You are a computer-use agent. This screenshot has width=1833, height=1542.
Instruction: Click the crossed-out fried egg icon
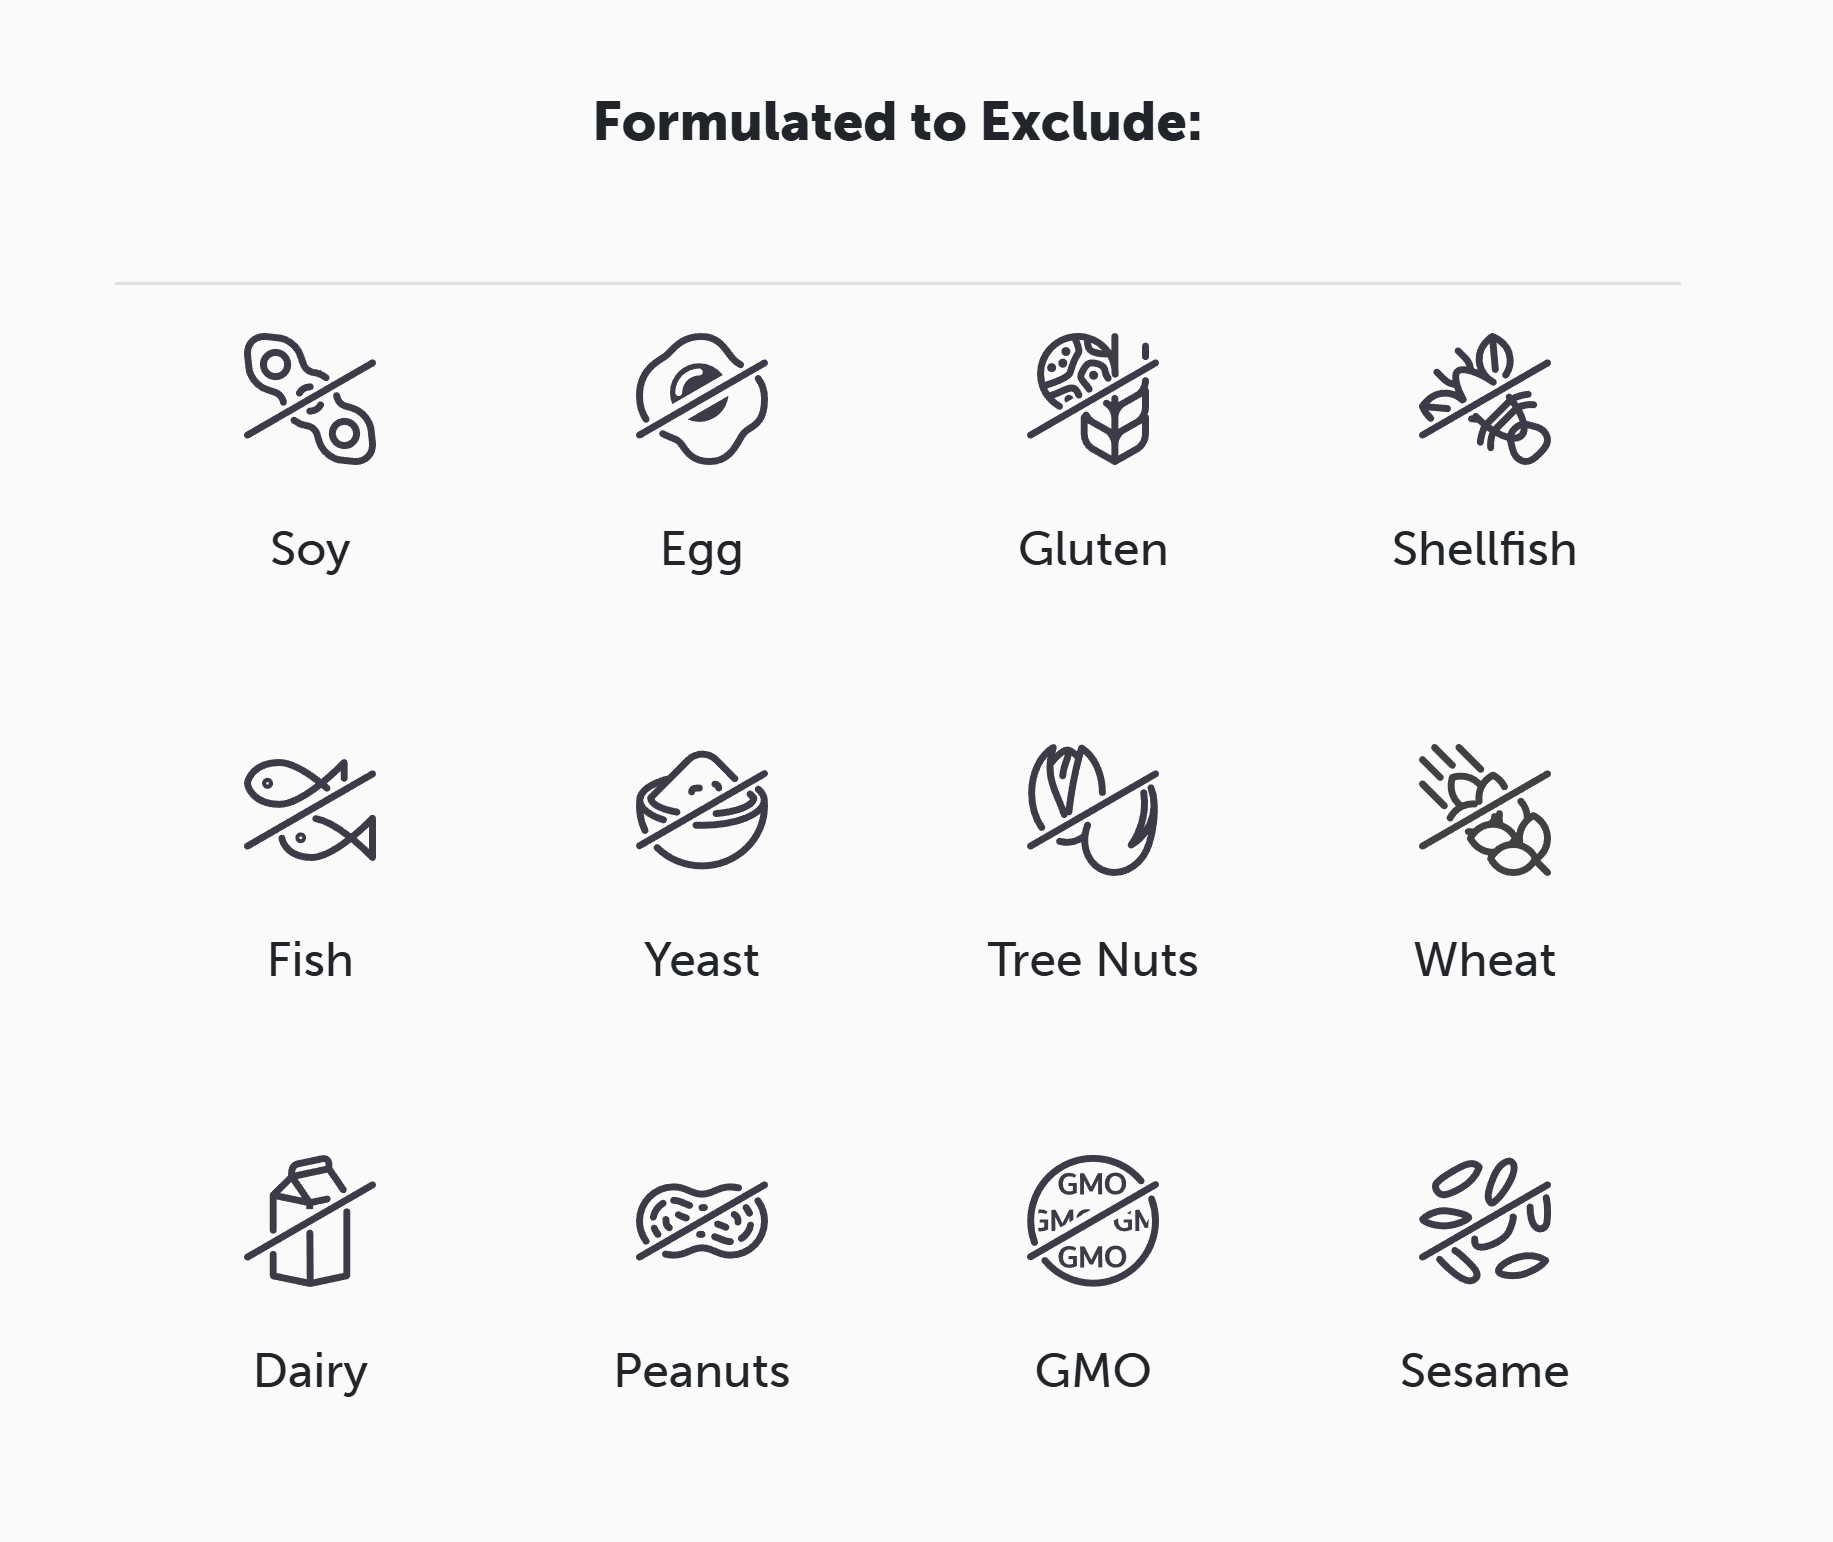(701, 399)
